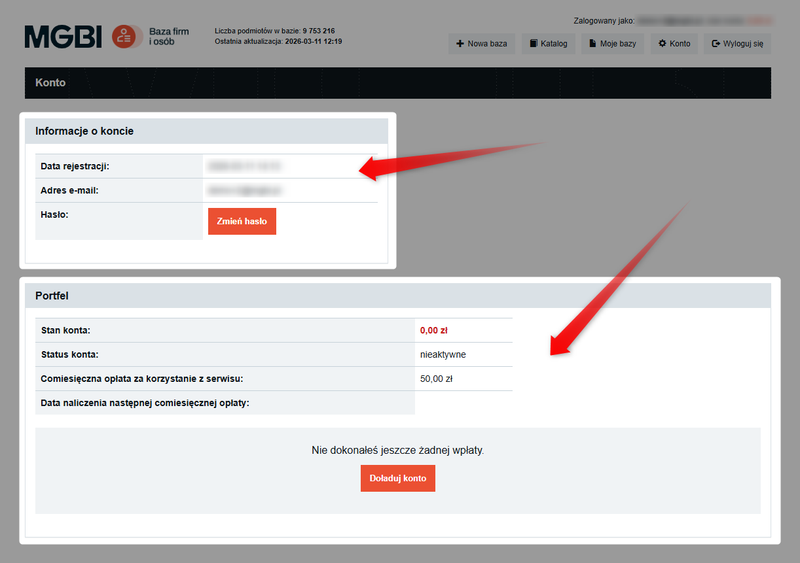
Task: Click the 50,00 zł monthly fee value
Action: 436,379
